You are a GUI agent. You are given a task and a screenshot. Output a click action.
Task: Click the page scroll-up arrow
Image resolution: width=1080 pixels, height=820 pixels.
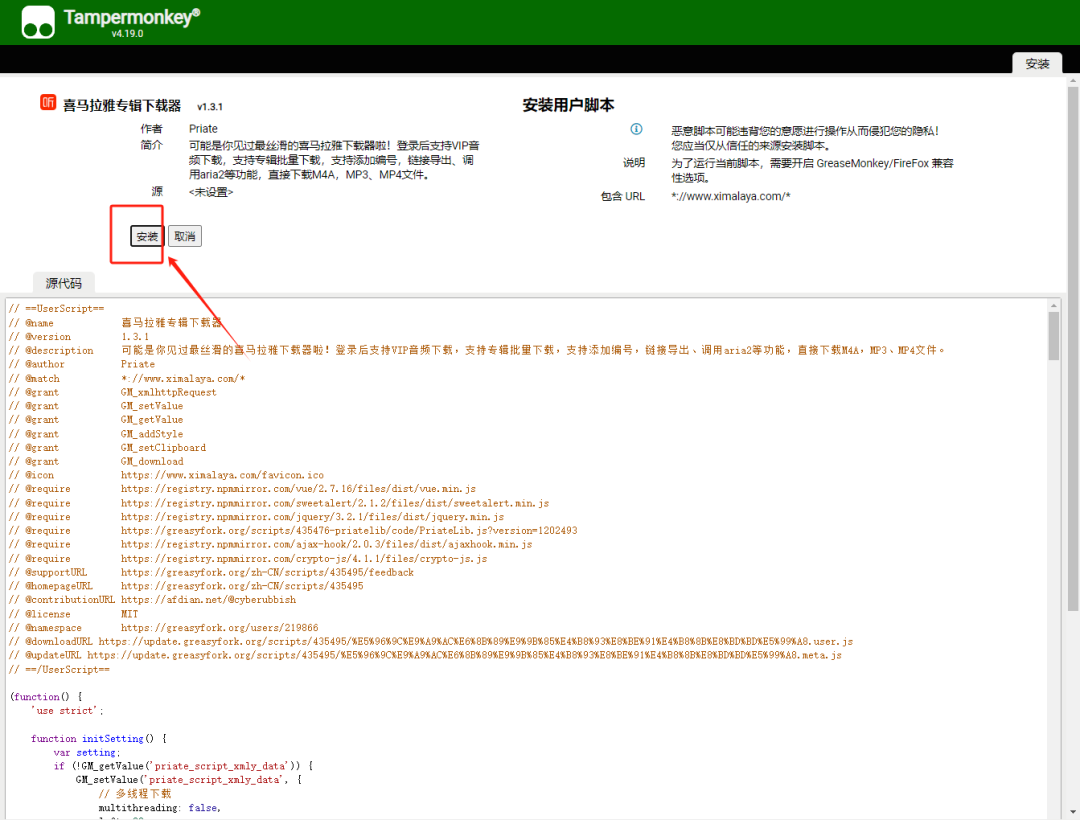pyautogui.click(x=1073, y=81)
